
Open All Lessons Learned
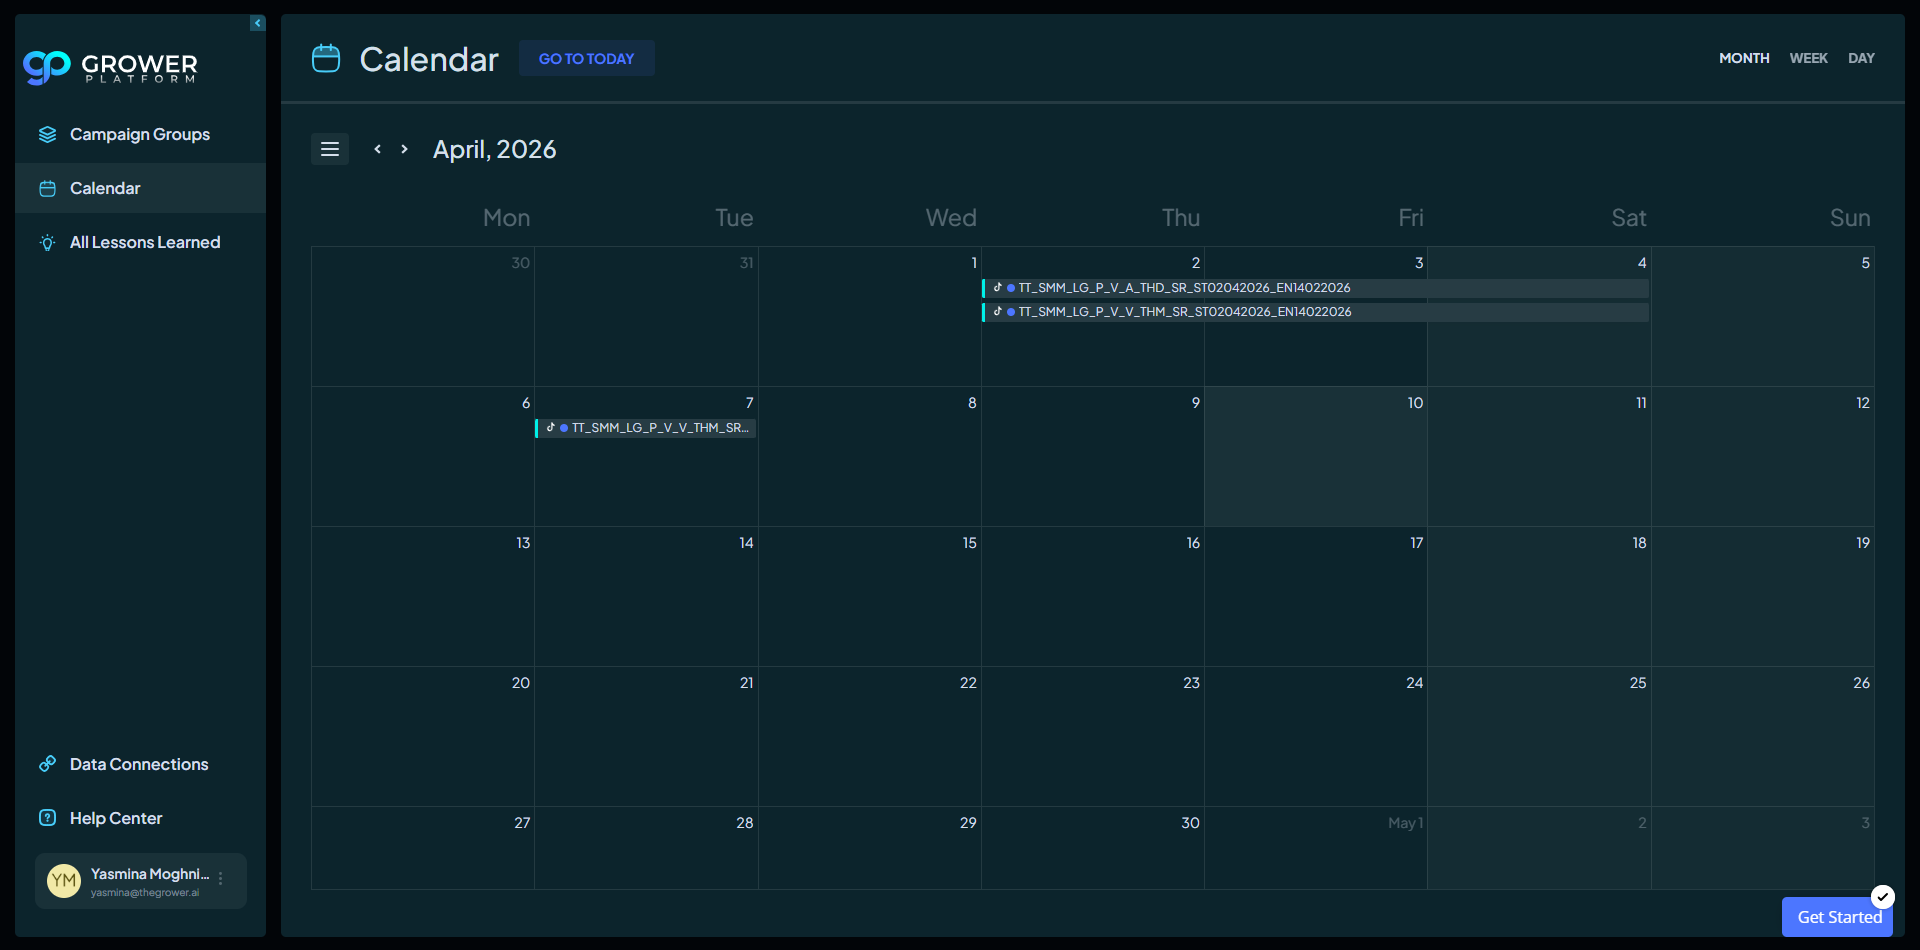click(140, 242)
